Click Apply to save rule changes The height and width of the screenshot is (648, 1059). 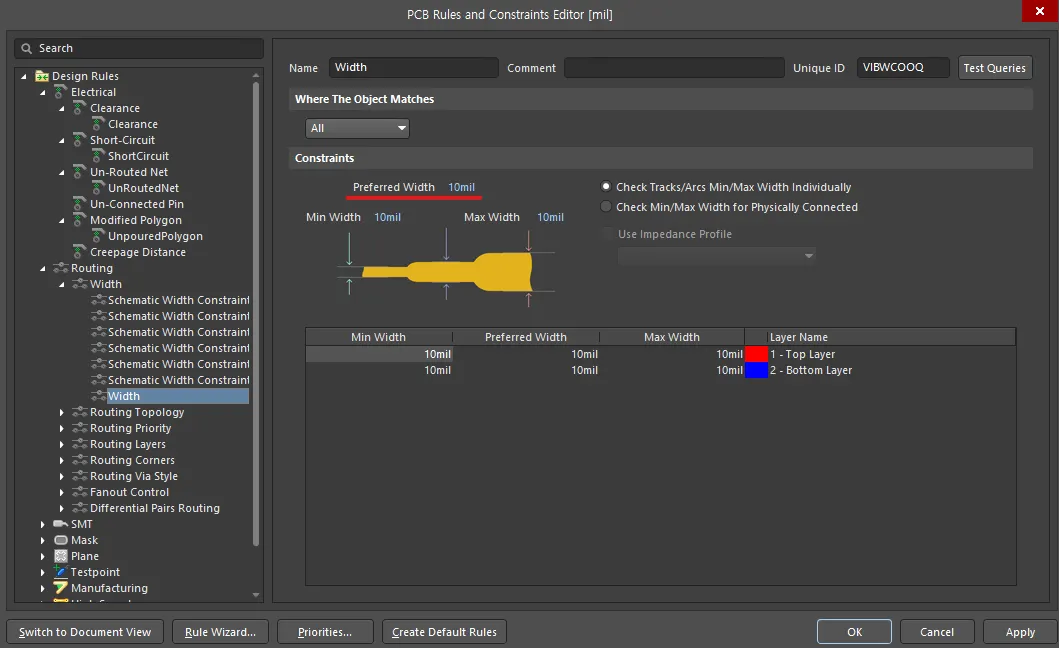click(x=1020, y=632)
